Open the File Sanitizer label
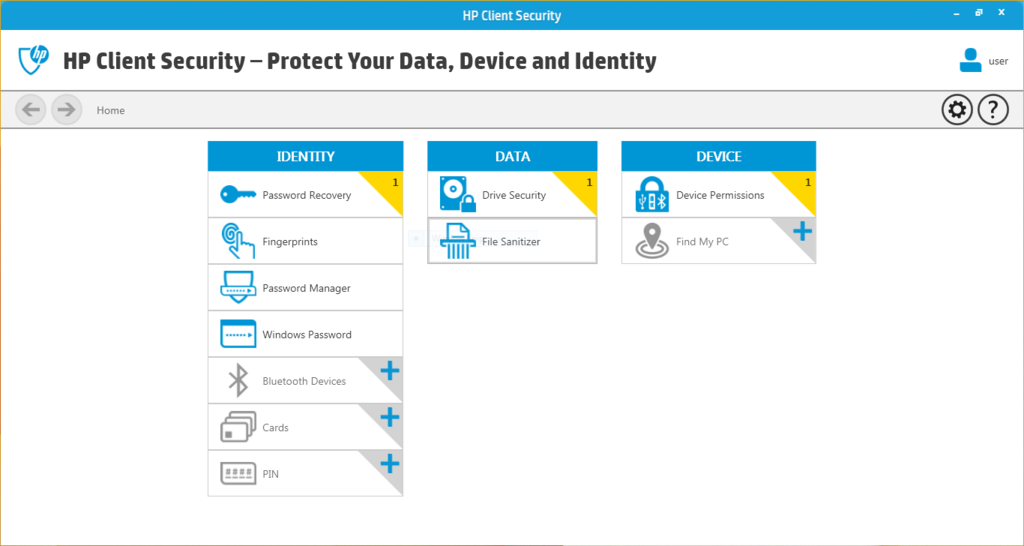 click(511, 242)
